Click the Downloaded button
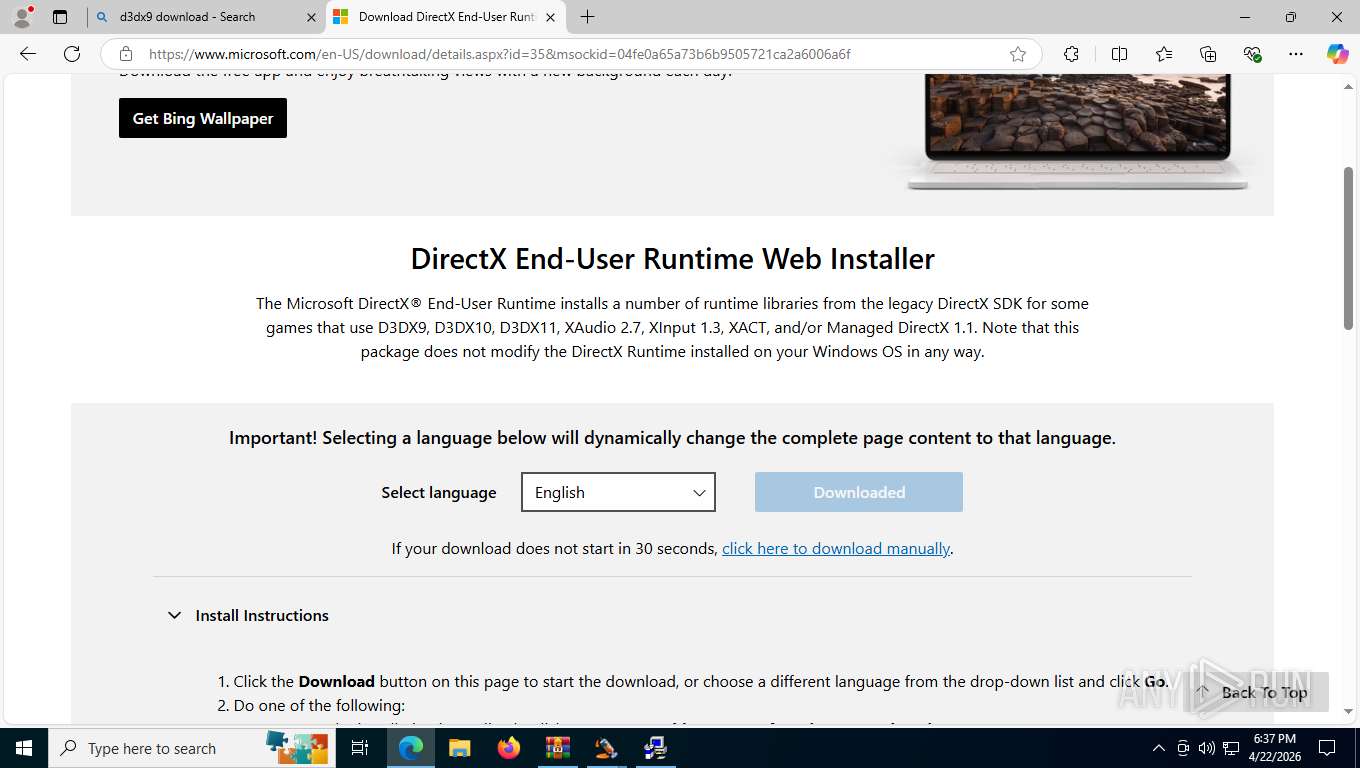 [x=859, y=492]
